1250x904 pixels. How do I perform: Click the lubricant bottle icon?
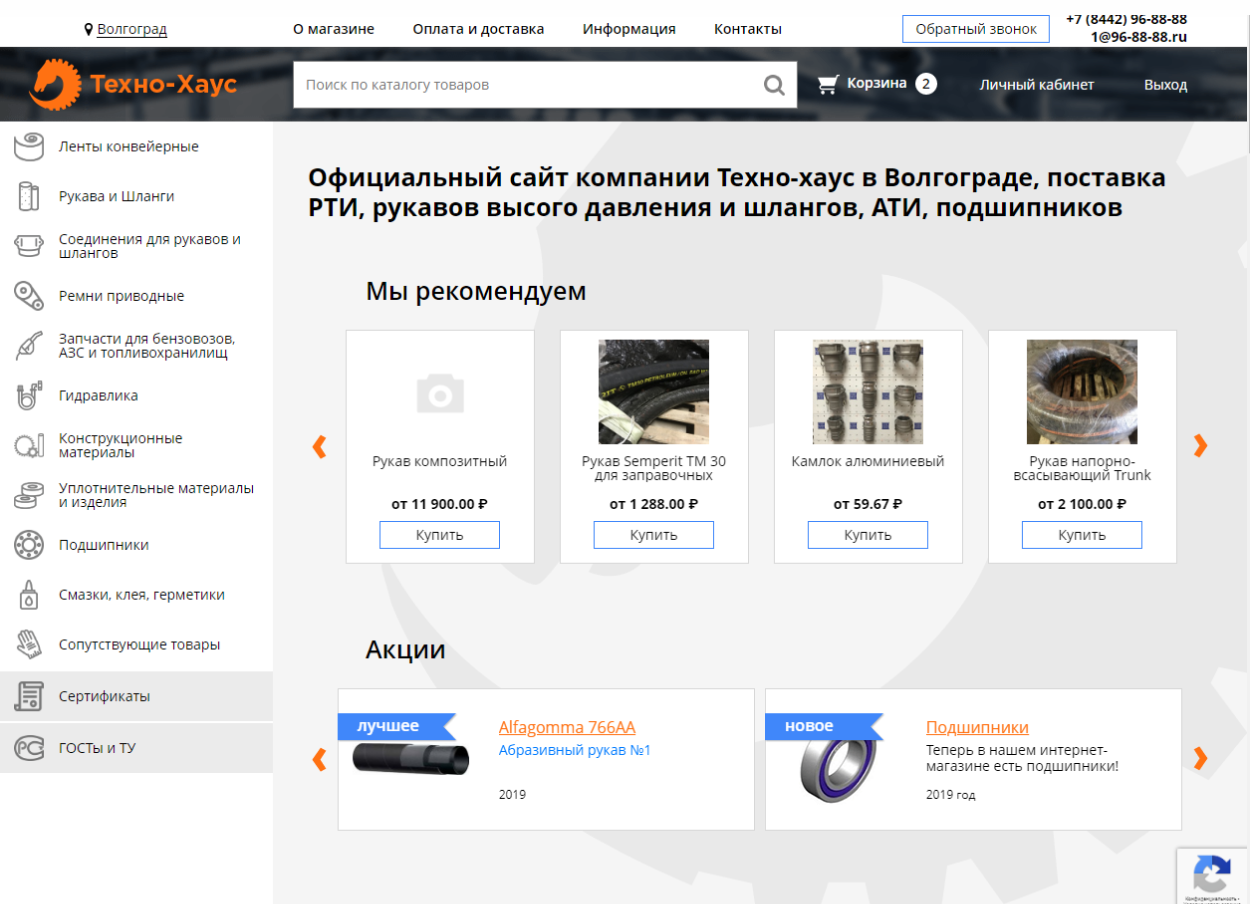29,595
